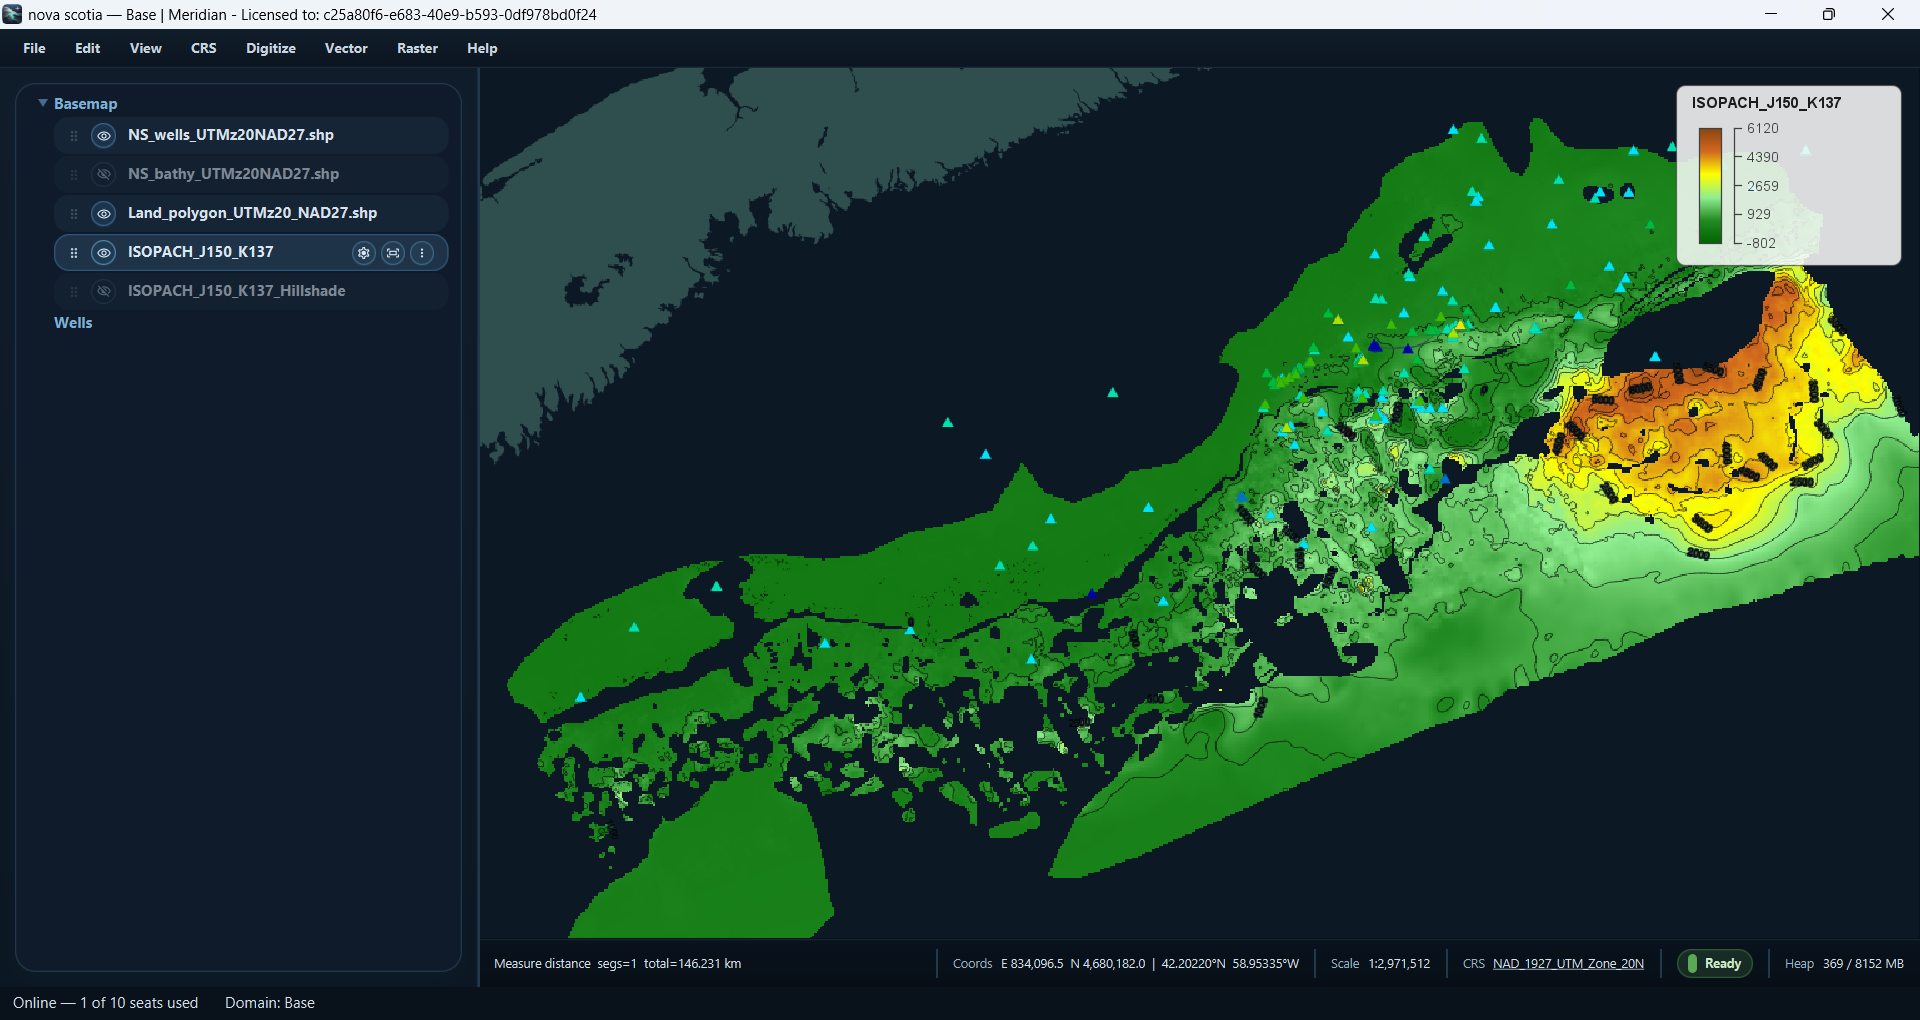Click the Meridian app icon in title bar
The image size is (1920, 1020).
(12, 14)
